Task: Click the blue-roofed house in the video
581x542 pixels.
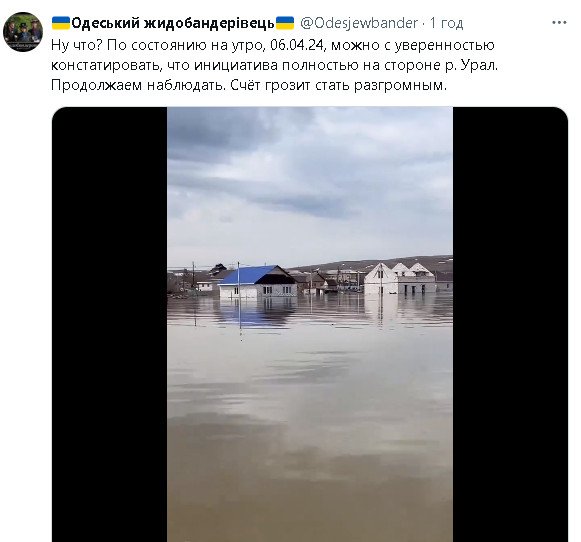Action: (258, 281)
